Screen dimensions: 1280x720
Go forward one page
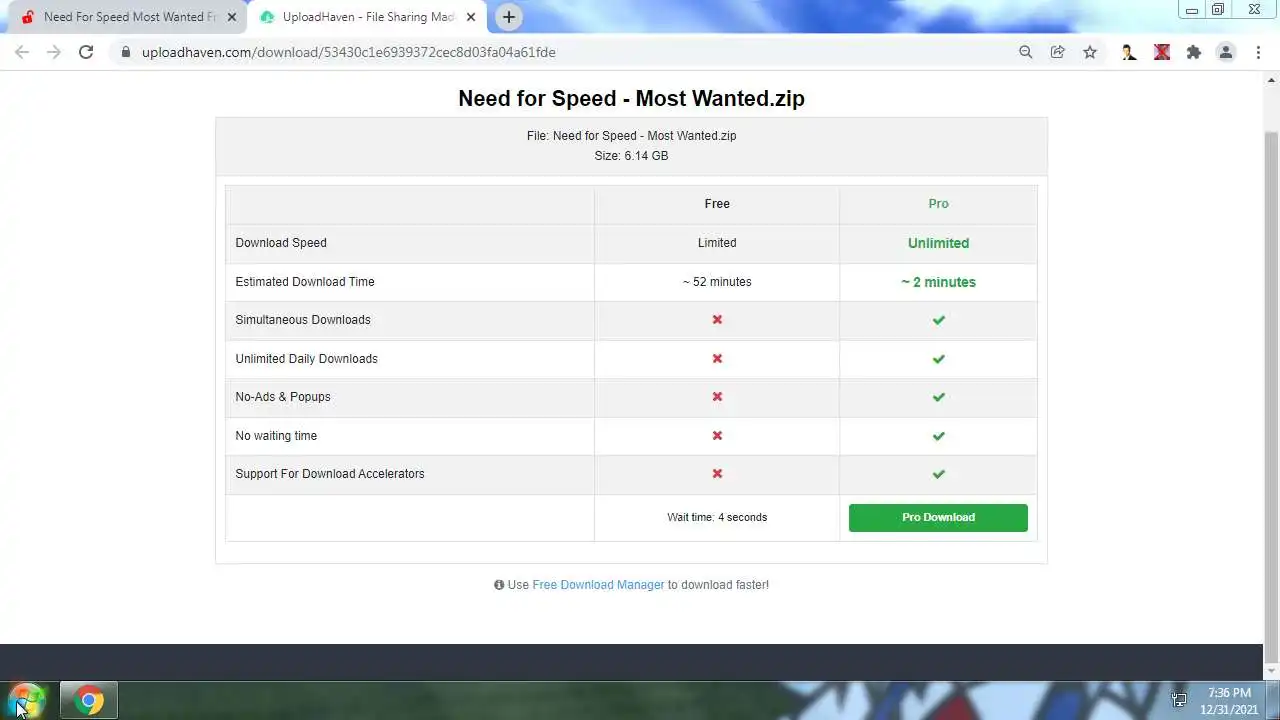click(54, 52)
